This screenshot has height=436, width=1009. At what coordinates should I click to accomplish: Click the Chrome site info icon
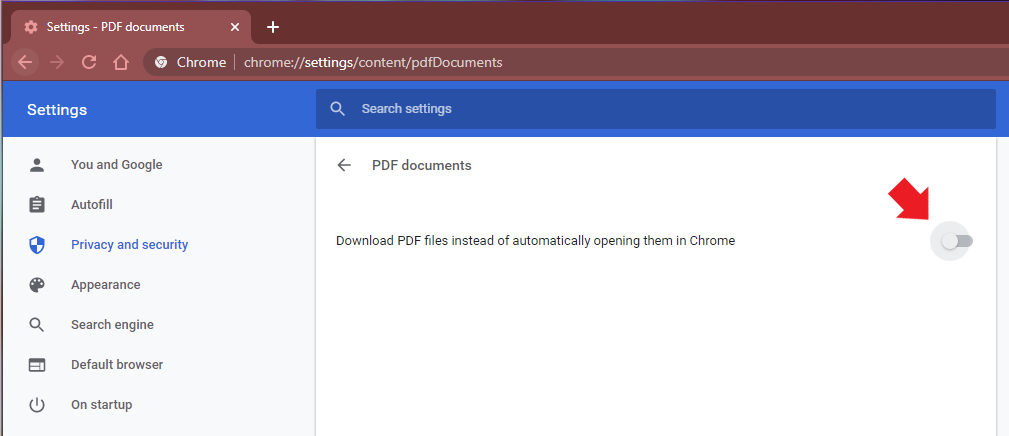161,62
